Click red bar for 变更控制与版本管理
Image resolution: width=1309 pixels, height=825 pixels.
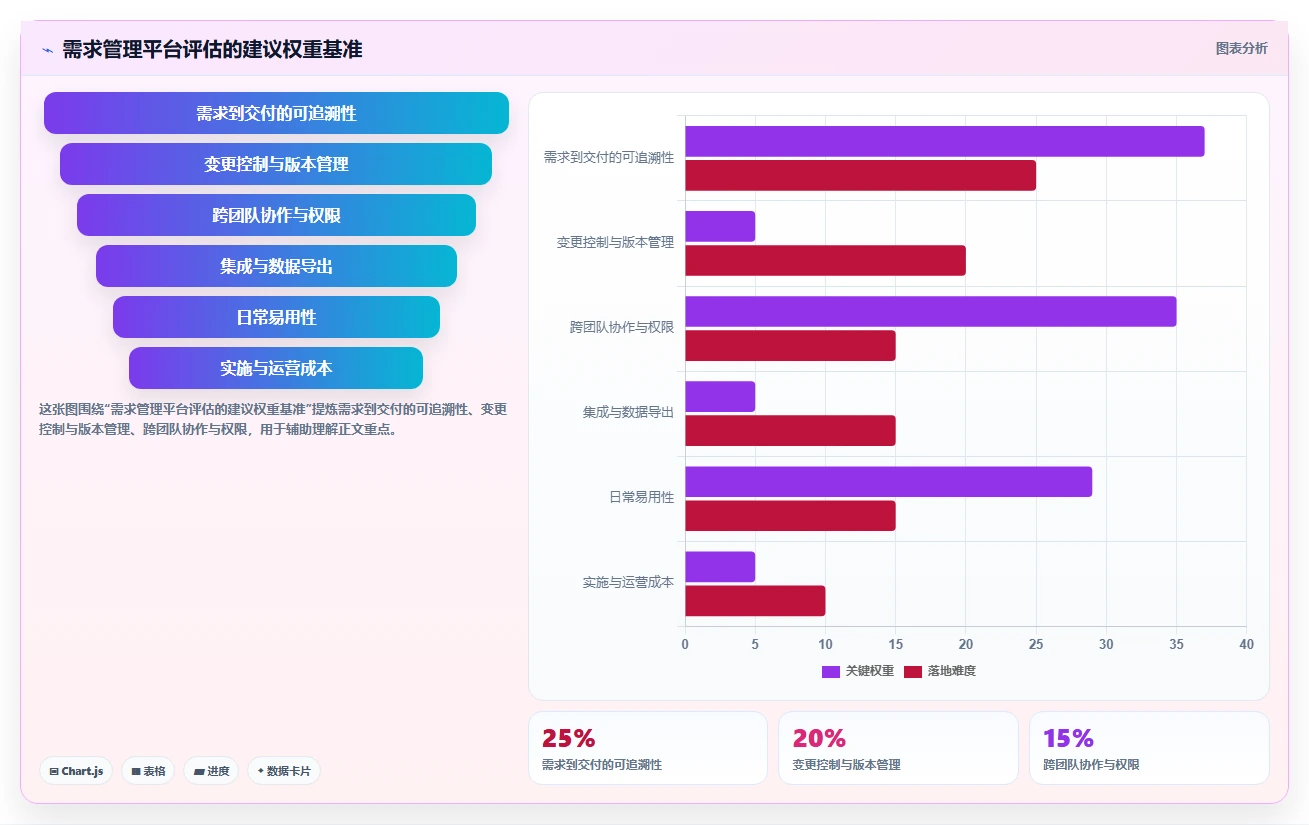click(x=825, y=260)
